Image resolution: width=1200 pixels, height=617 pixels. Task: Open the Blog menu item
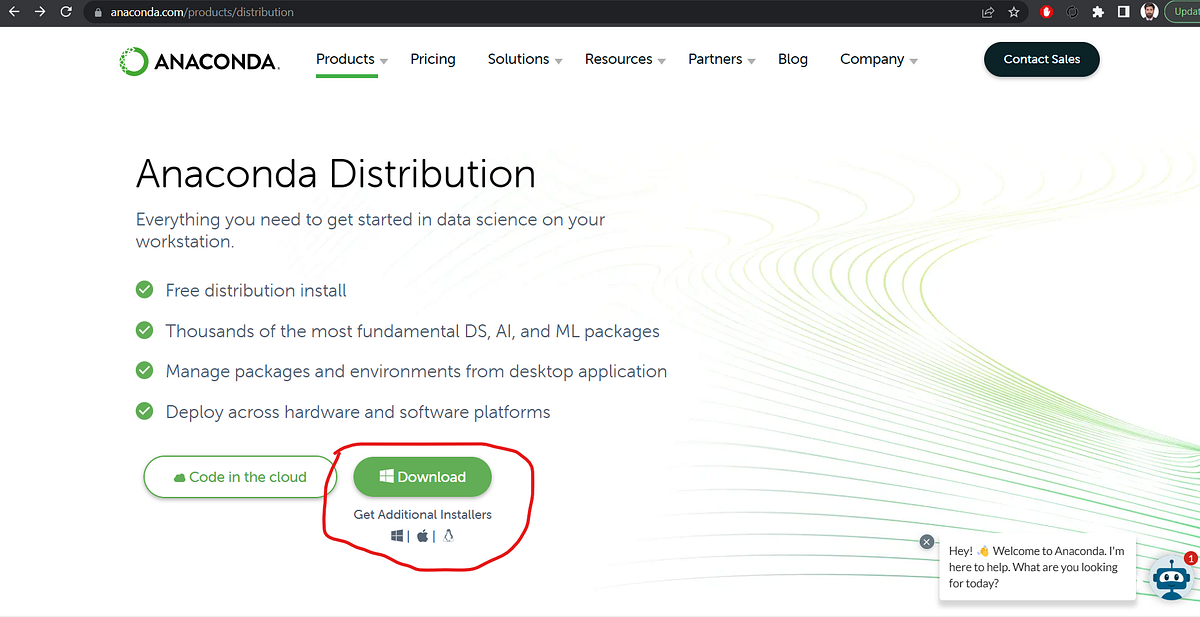792,59
